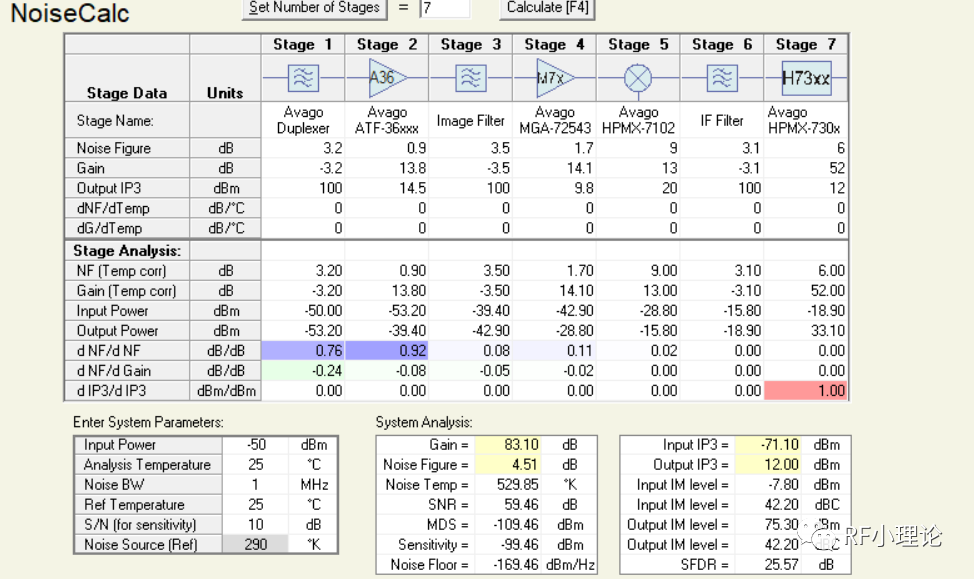Viewport: 974px width, 579px height.
Task: Click the Stage 4 column header
Action: pyautogui.click(x=554, y=44)
